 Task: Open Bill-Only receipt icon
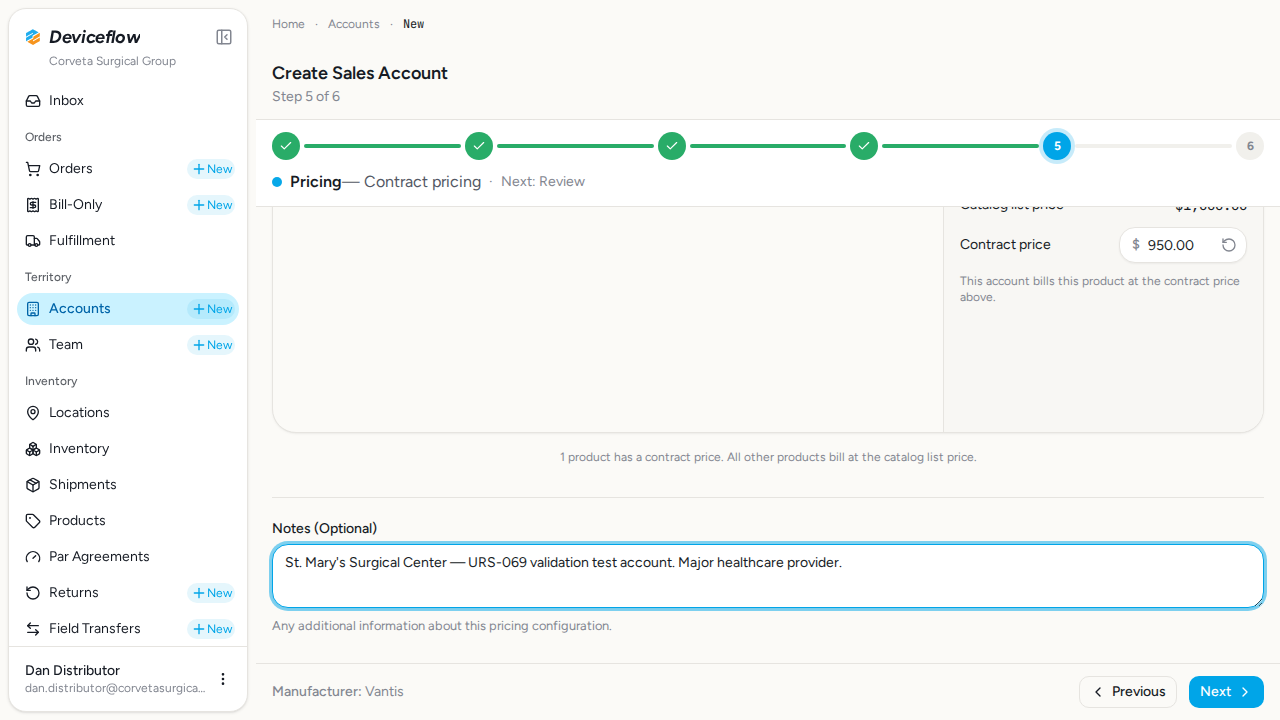pyautogui.click(x=33, y=205)
